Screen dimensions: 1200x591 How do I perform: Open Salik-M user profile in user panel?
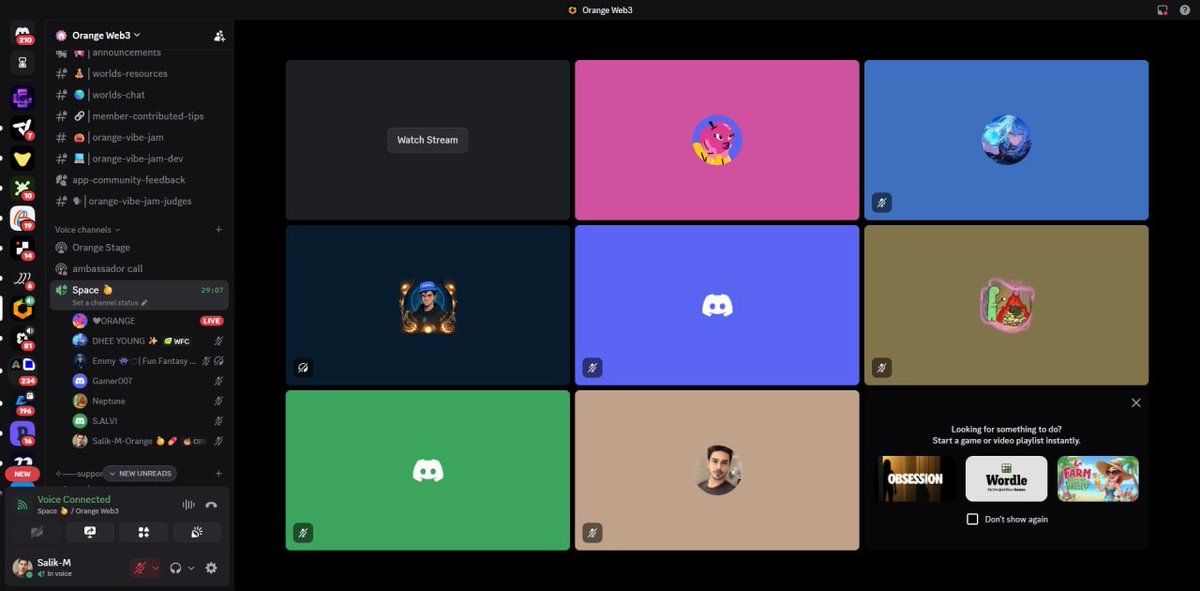click(x=66, y=568)
